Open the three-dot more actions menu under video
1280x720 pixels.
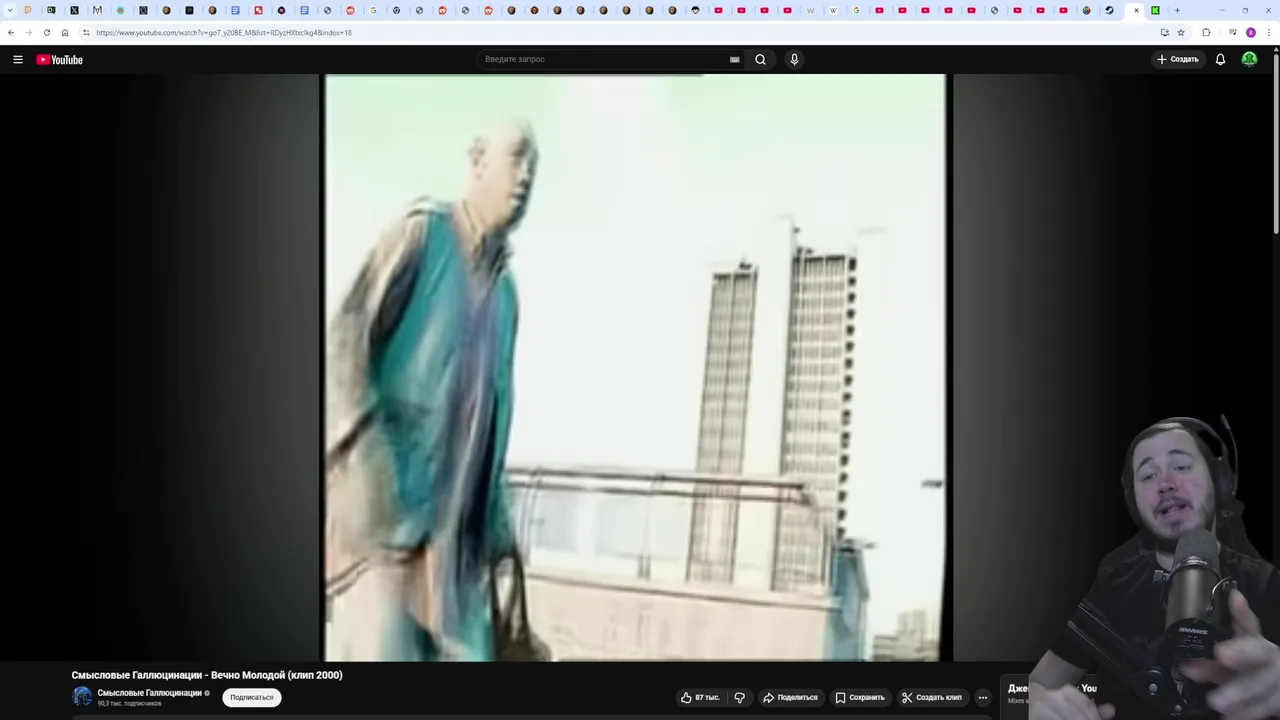(983, 697)
